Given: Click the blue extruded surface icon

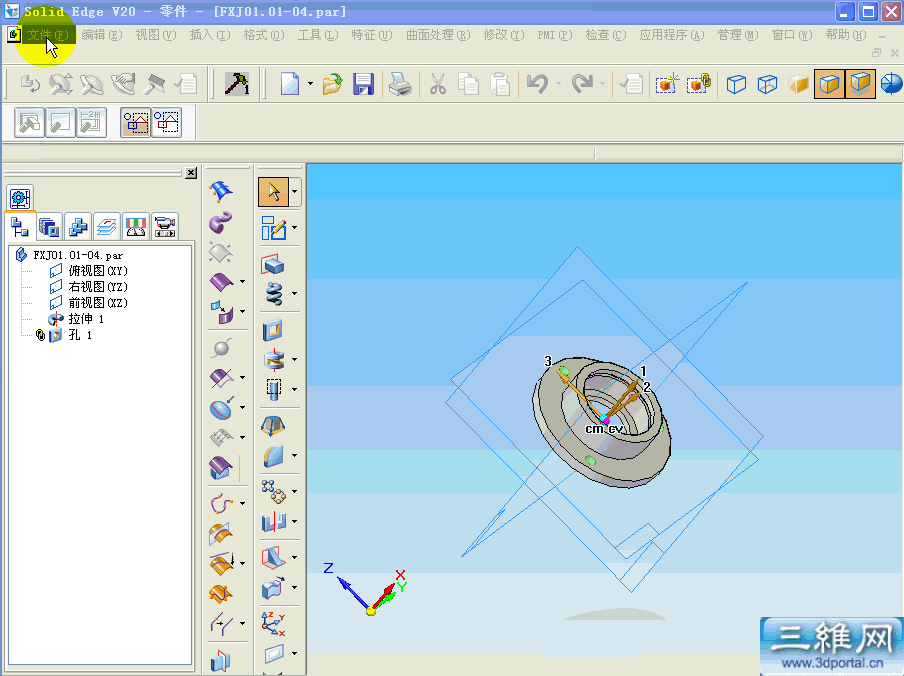Looking at the screenshot, I should tap(221, 190).
